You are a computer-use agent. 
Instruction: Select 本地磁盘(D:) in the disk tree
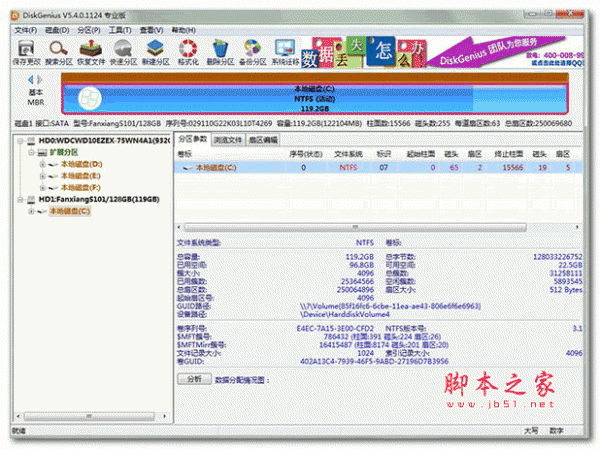point(82,164)
